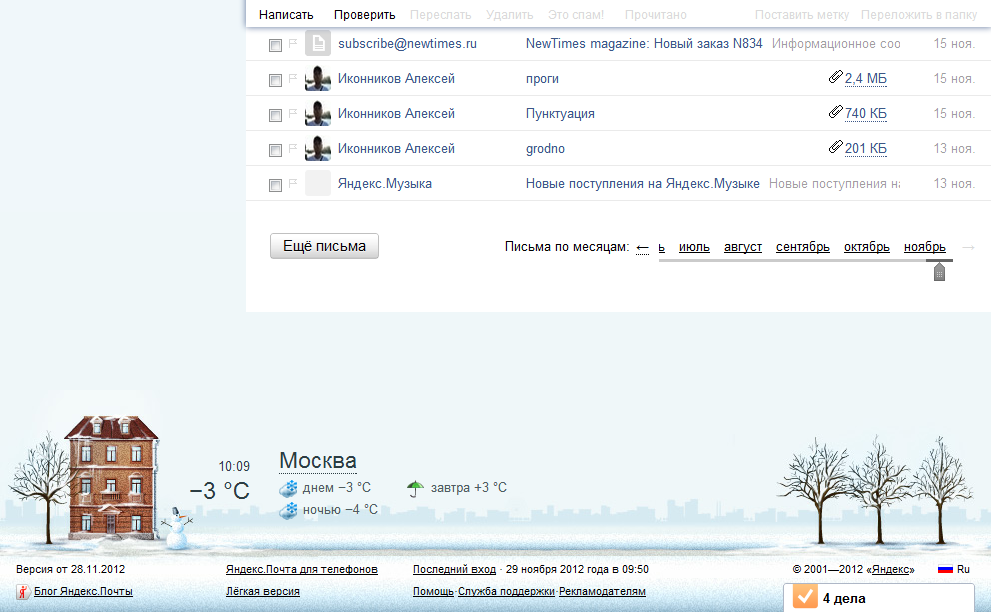Viewport: 991px width, 612px height.
Task: Open NewTimes magazine: Новый заказ N834 message
Action: (x=644, y=44)
